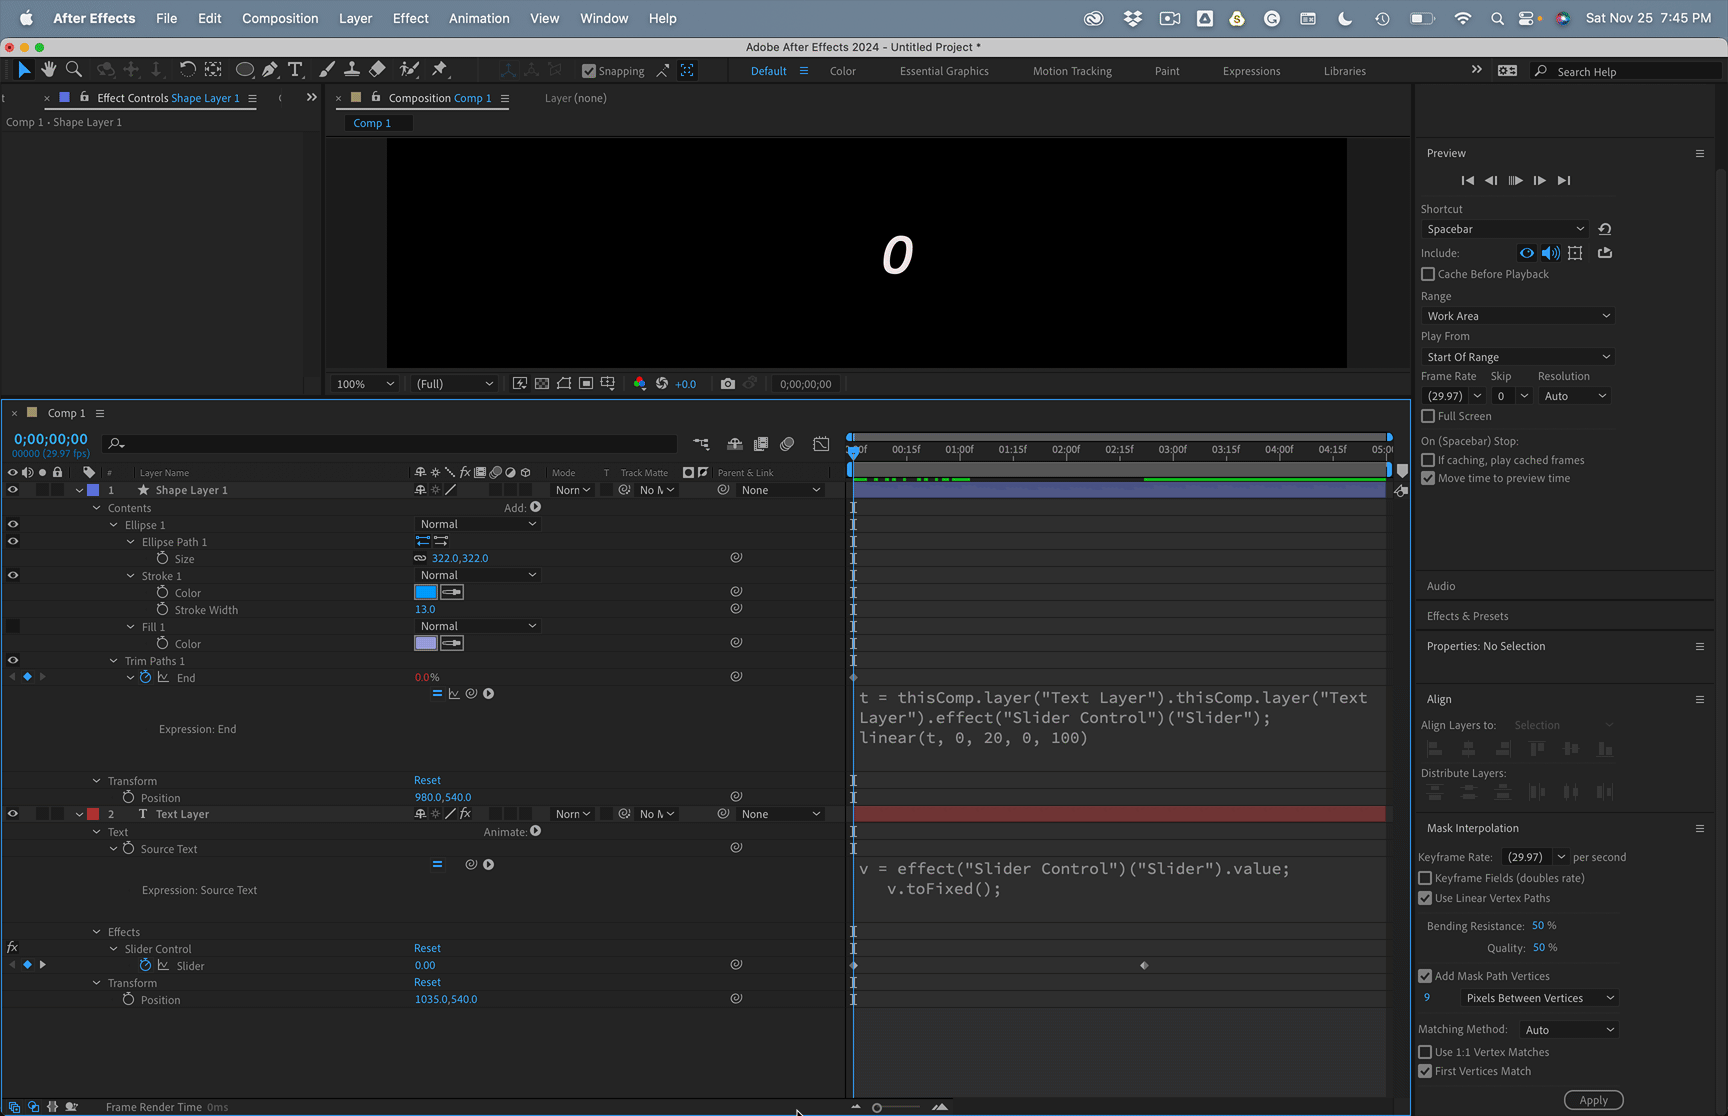Select the Hand tool
Viewport: 1728px width, 1116px height.
(x=48, y=69)
